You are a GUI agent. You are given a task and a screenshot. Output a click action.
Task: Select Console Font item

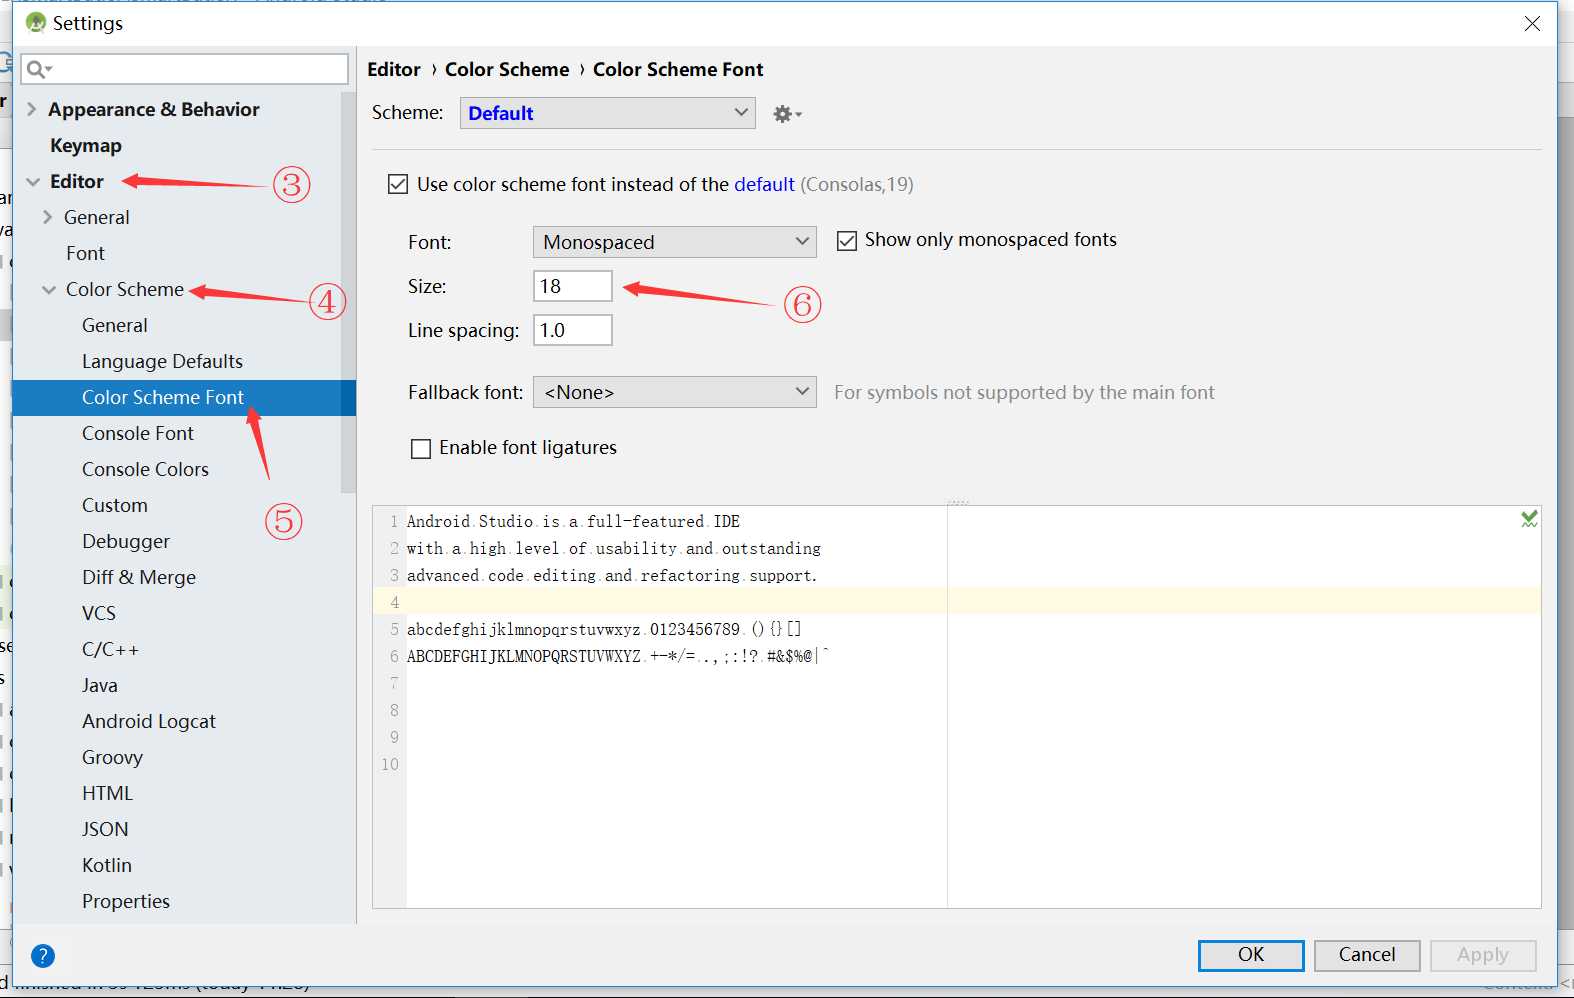tap(138, 433)
